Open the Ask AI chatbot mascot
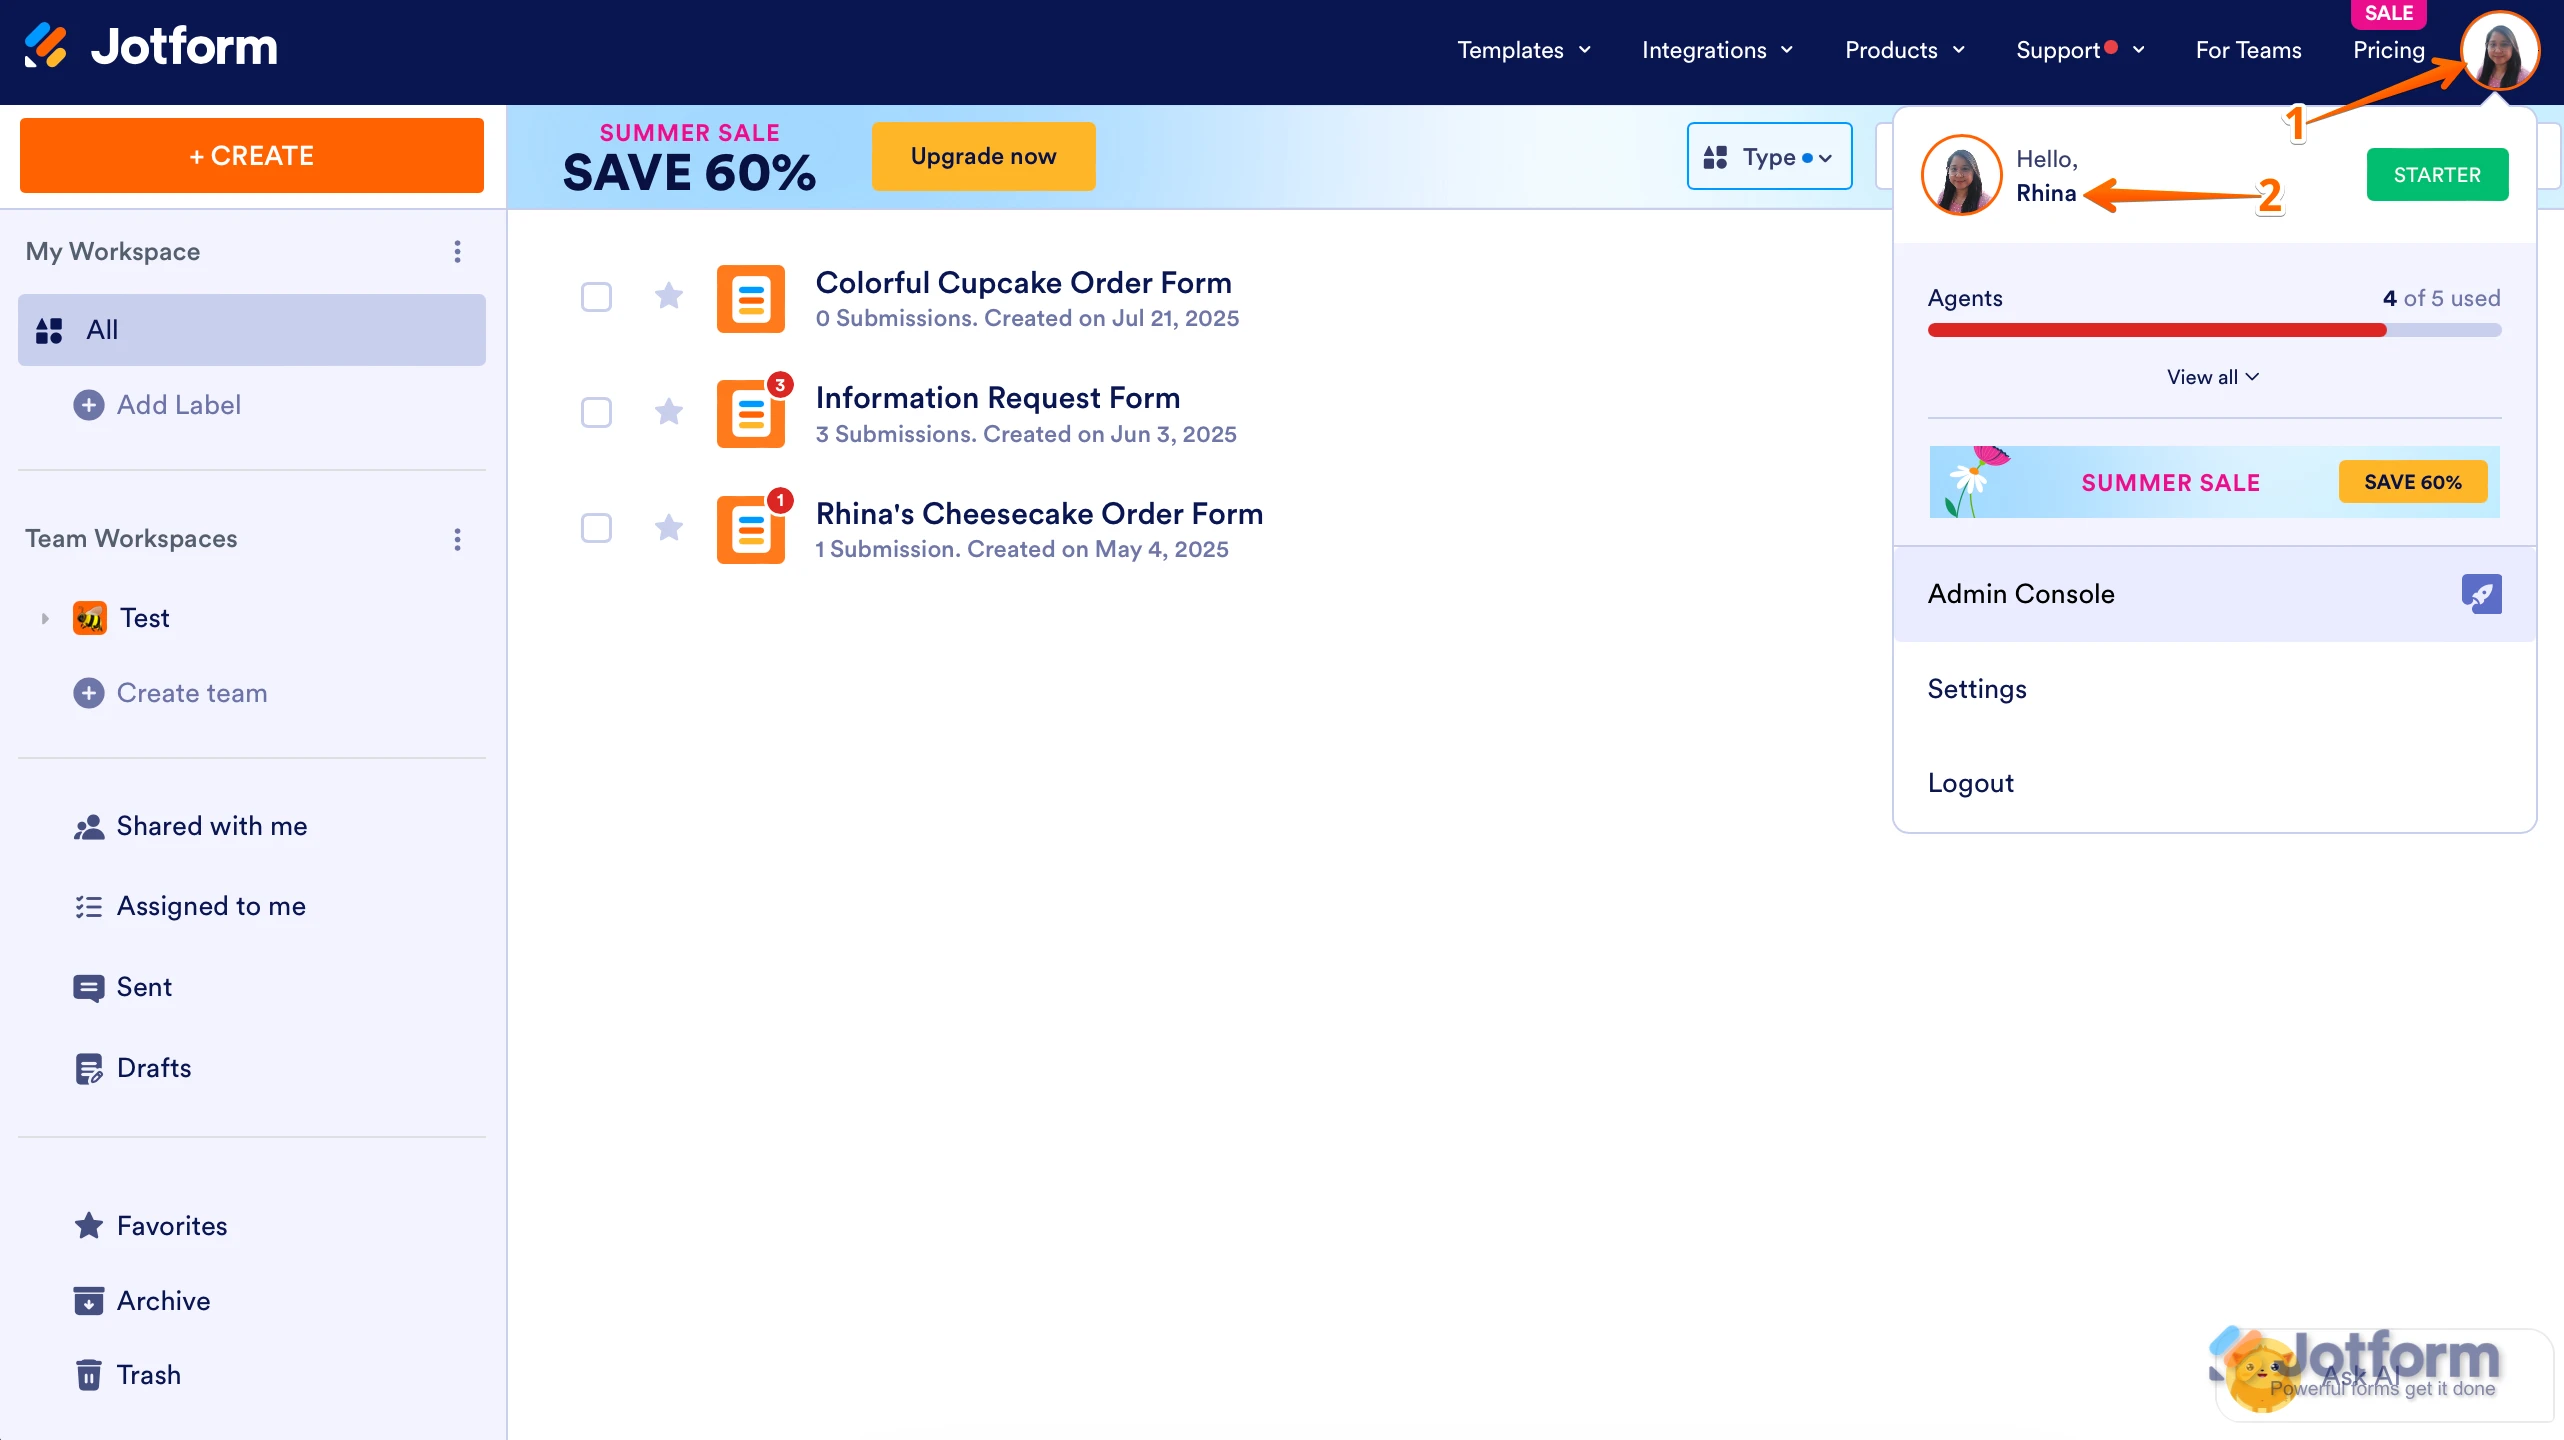 (2263, 1374)
